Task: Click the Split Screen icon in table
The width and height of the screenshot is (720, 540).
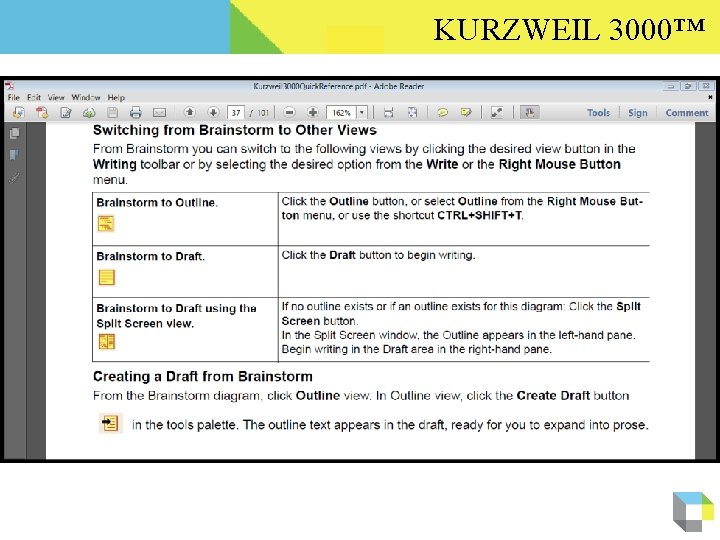Action: [x=107, y=342]
